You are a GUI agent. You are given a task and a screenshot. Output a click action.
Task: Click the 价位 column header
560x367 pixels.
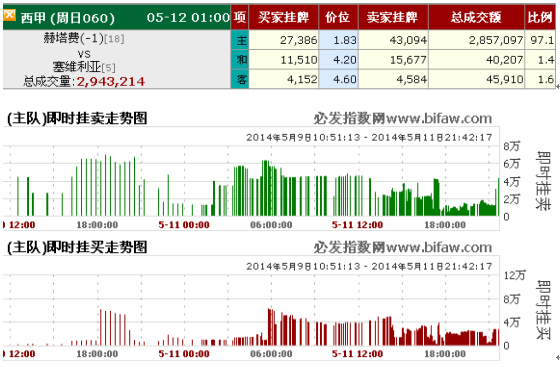pos(338,17)
